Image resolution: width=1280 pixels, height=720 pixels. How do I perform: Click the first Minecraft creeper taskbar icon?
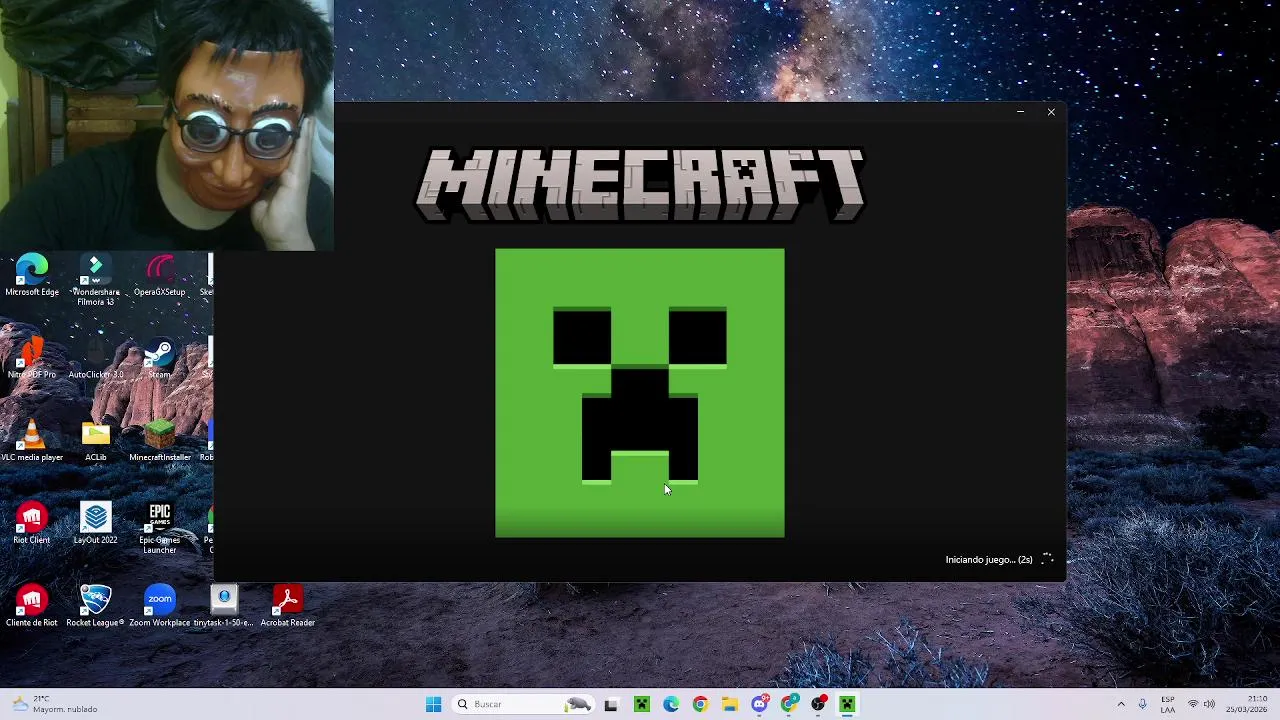coord(641,704)
